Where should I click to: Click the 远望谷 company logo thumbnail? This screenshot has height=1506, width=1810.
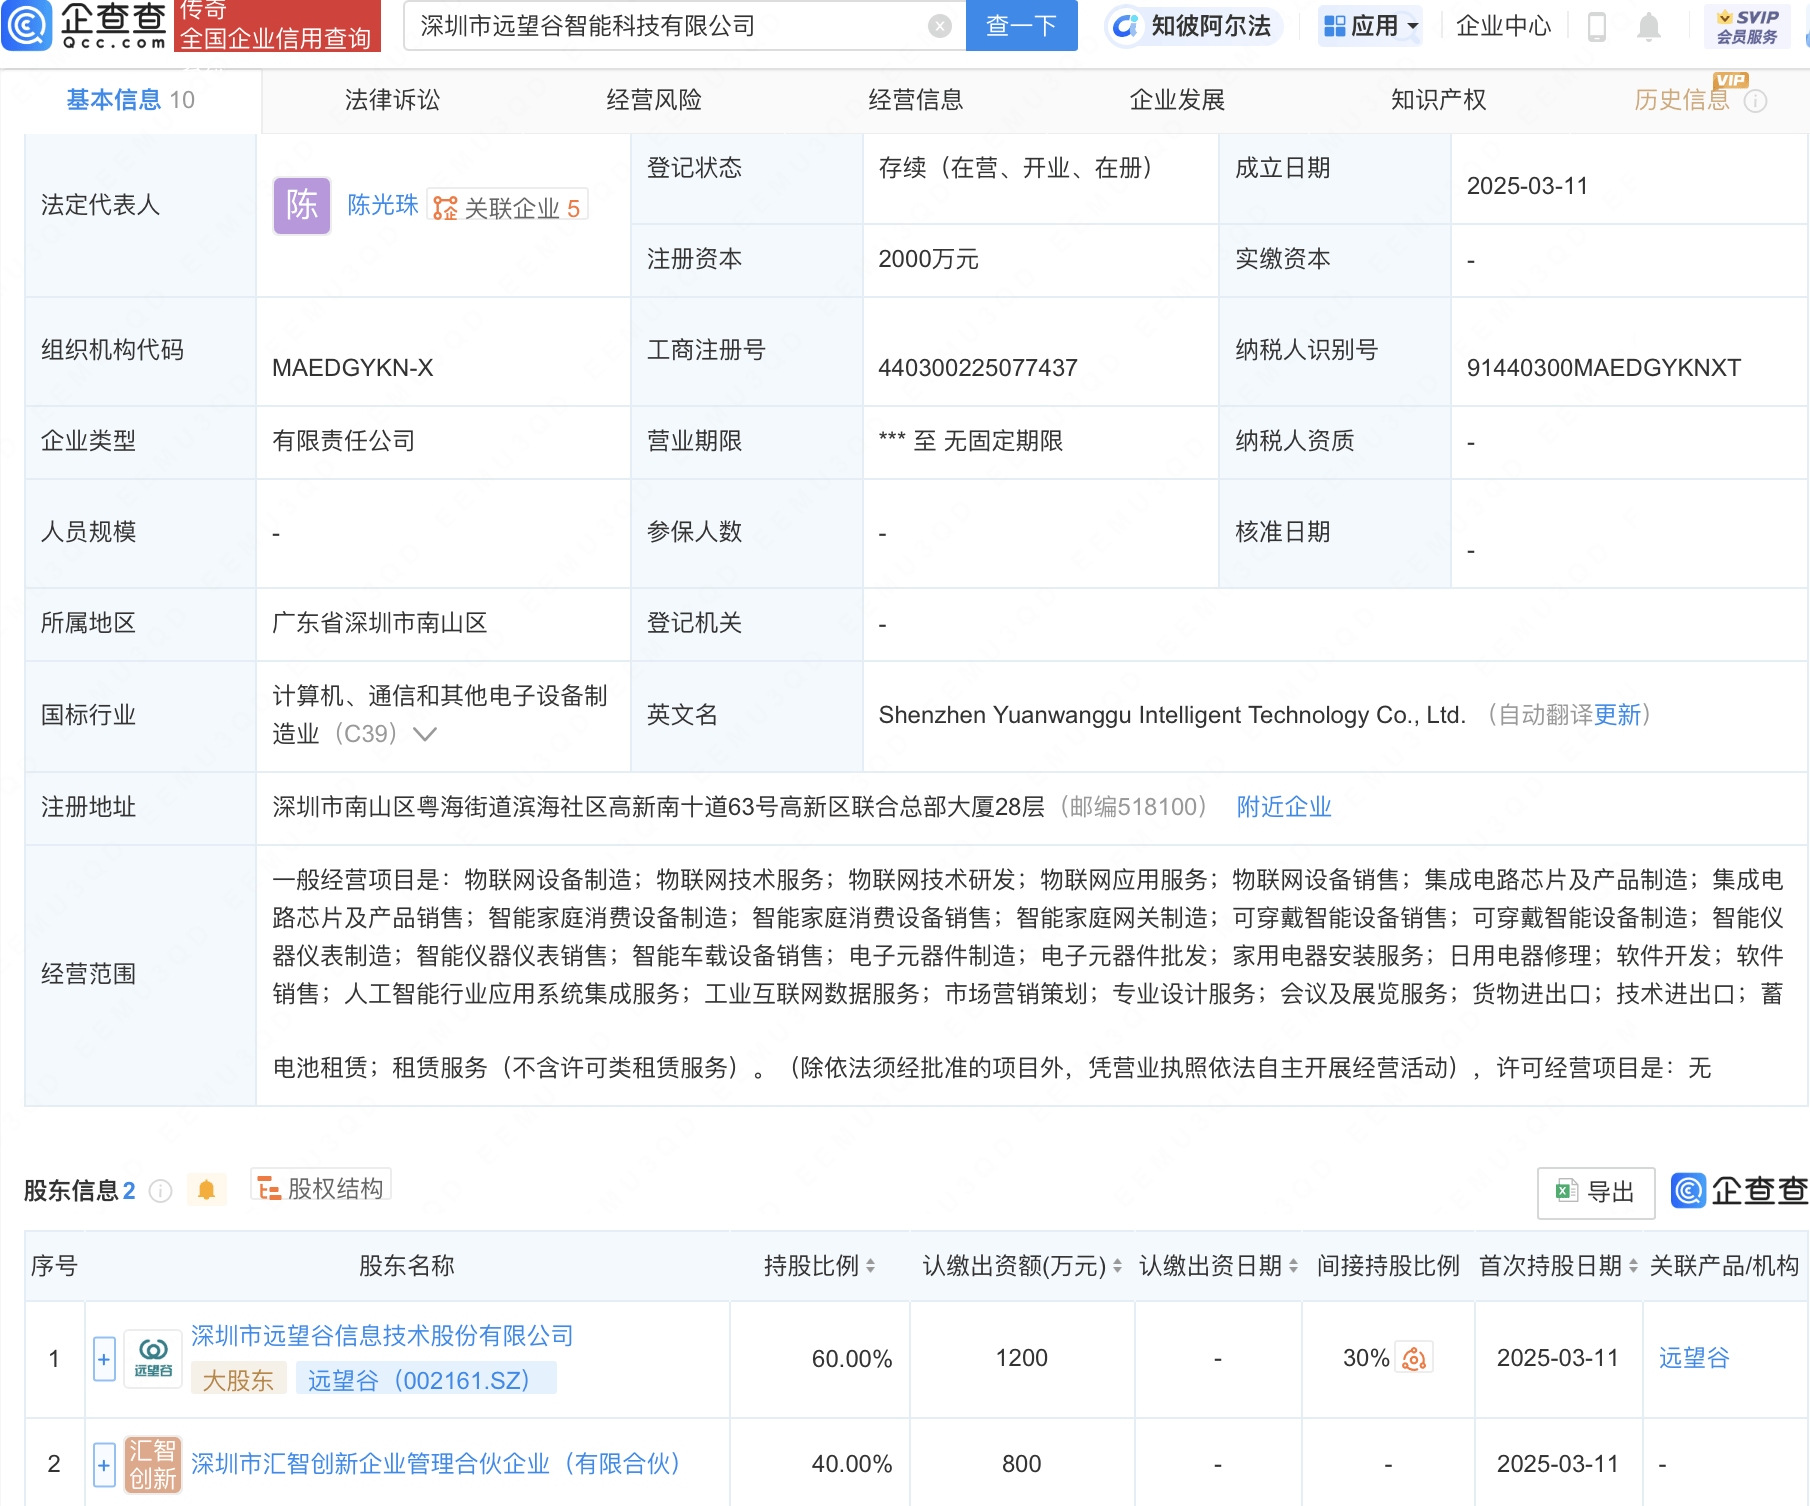tap(153, 1359)
